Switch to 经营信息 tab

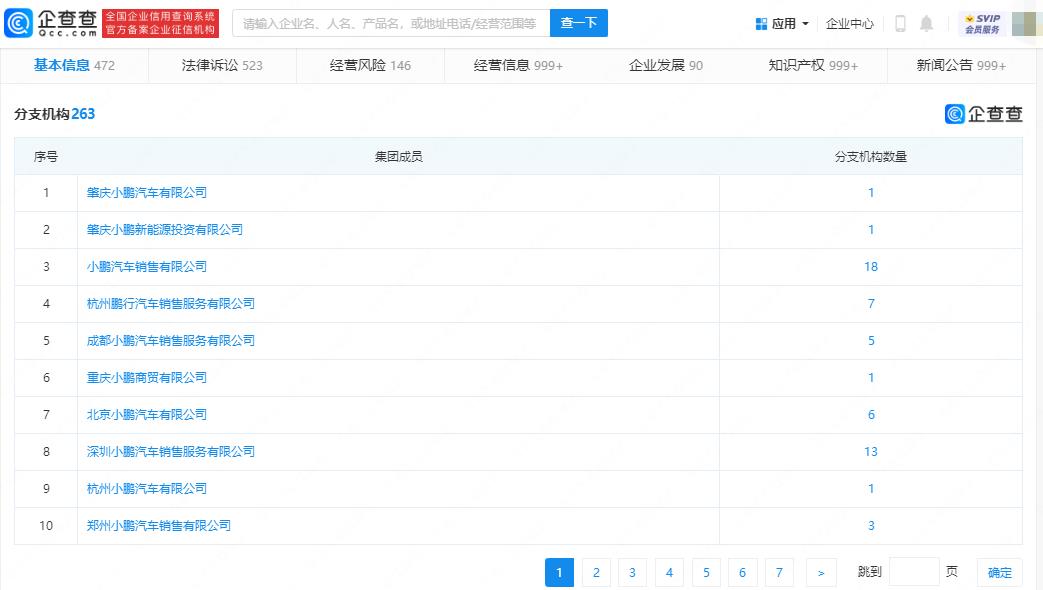click(518, 65)
